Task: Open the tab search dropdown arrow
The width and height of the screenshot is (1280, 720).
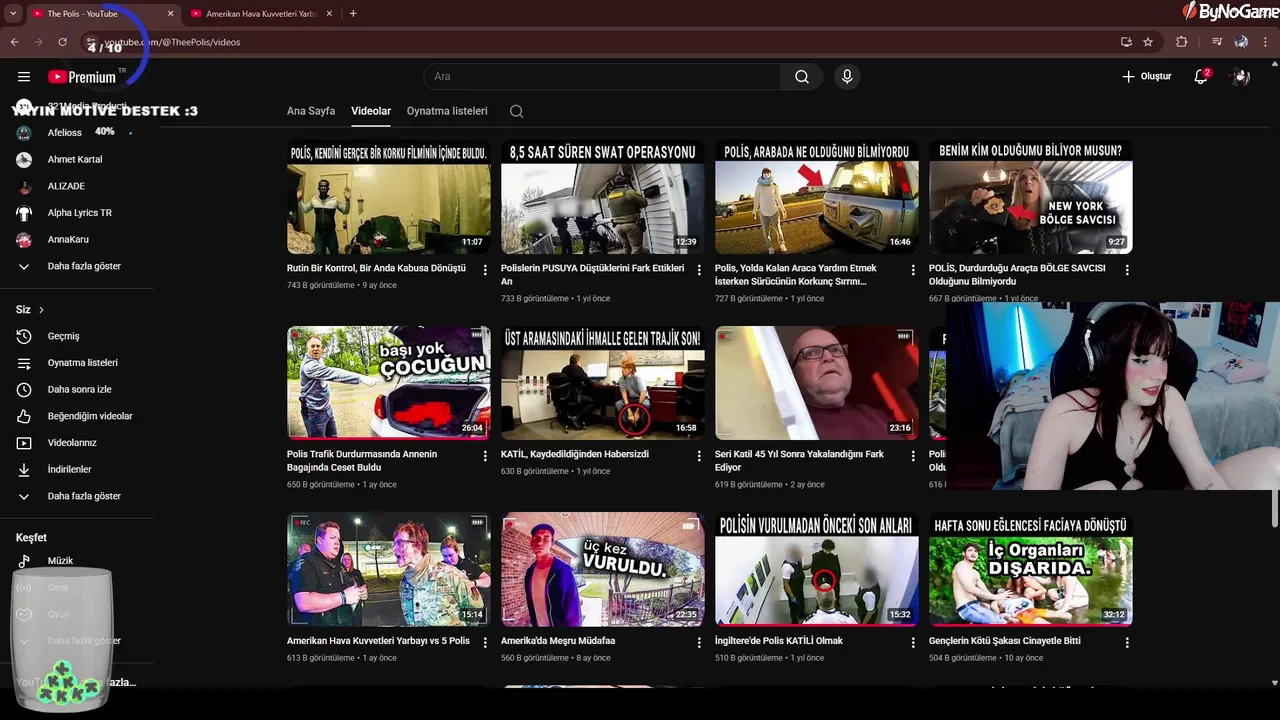Action: pyautogui.click(x=13, y=13)
